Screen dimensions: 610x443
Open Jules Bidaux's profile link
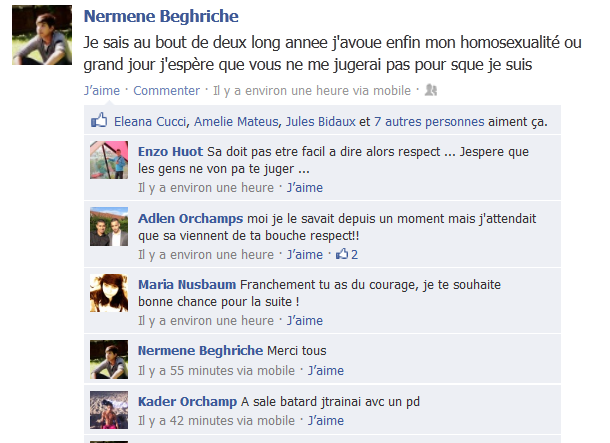(321, 122)
